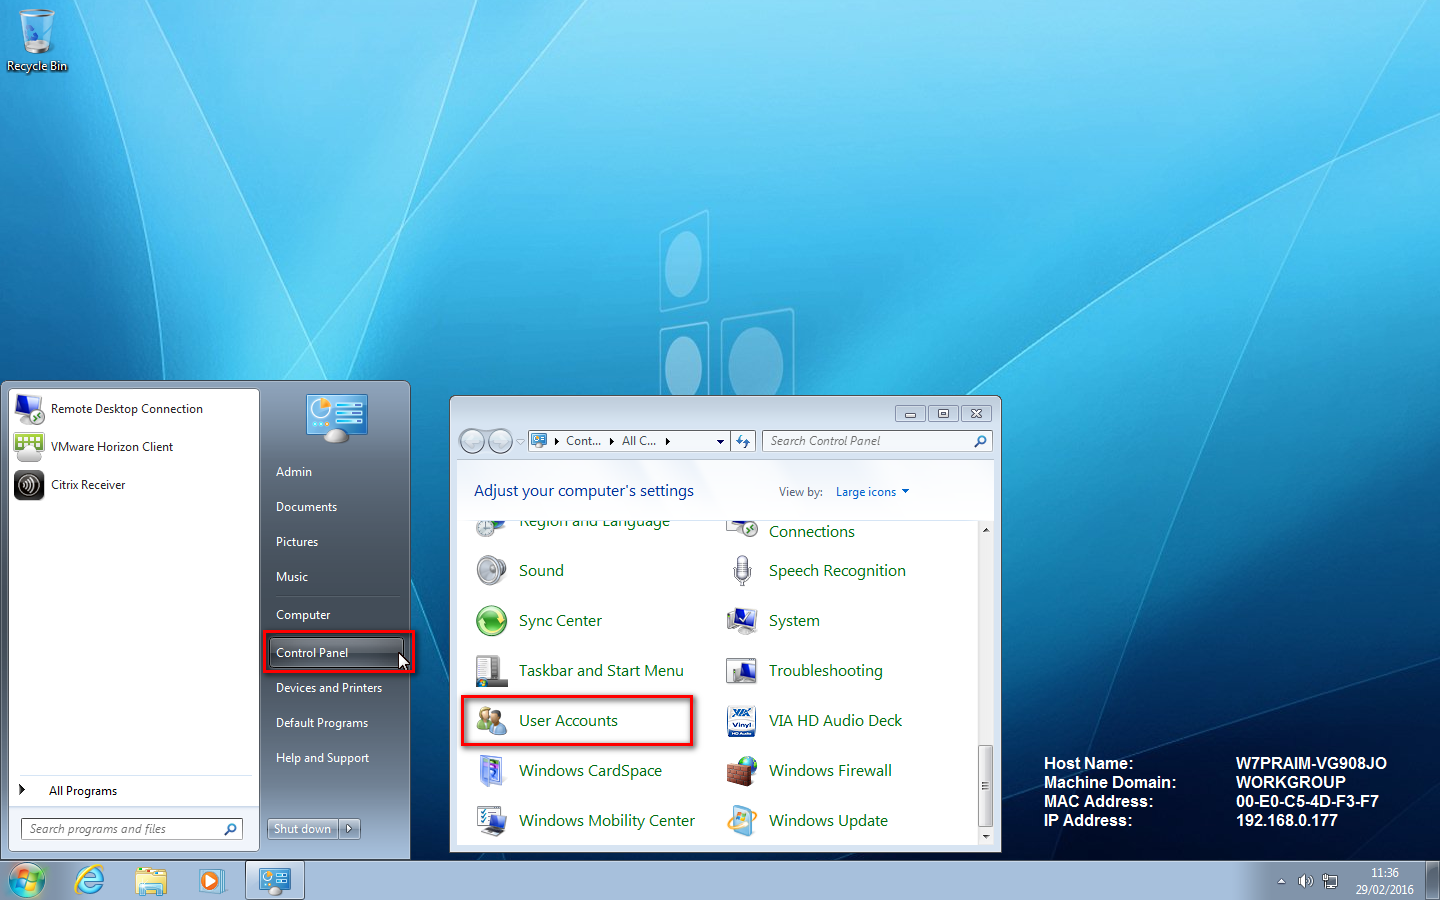Expand the Control Panel breadcrumb arrow
Viewport: 1440px width, 900px height.
click(x=611, y=441)
